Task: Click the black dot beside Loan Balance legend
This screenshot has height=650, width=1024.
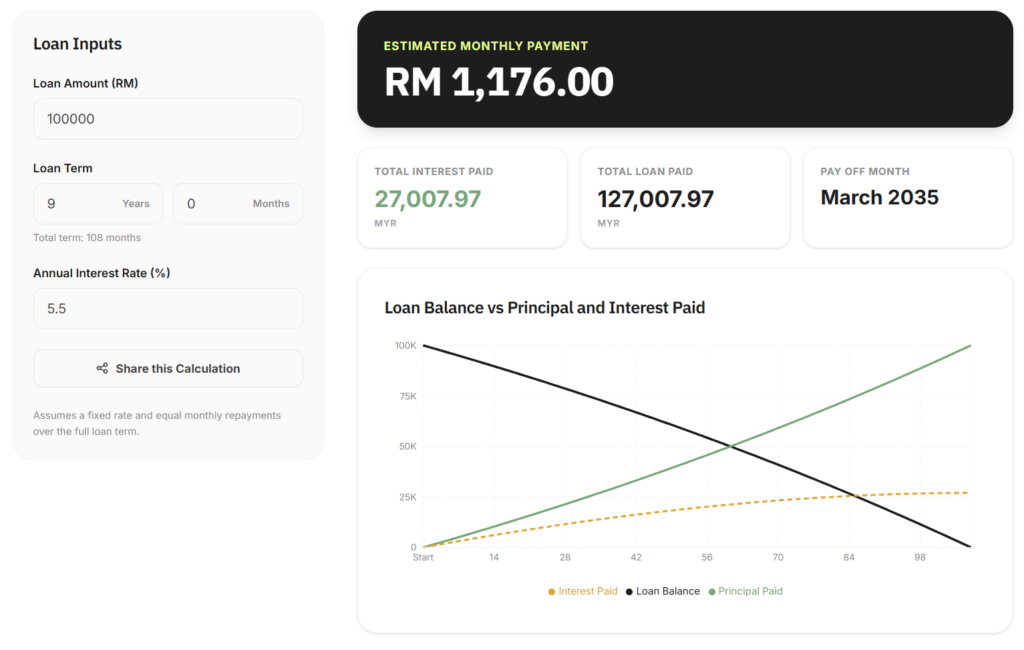Action: 627,591
